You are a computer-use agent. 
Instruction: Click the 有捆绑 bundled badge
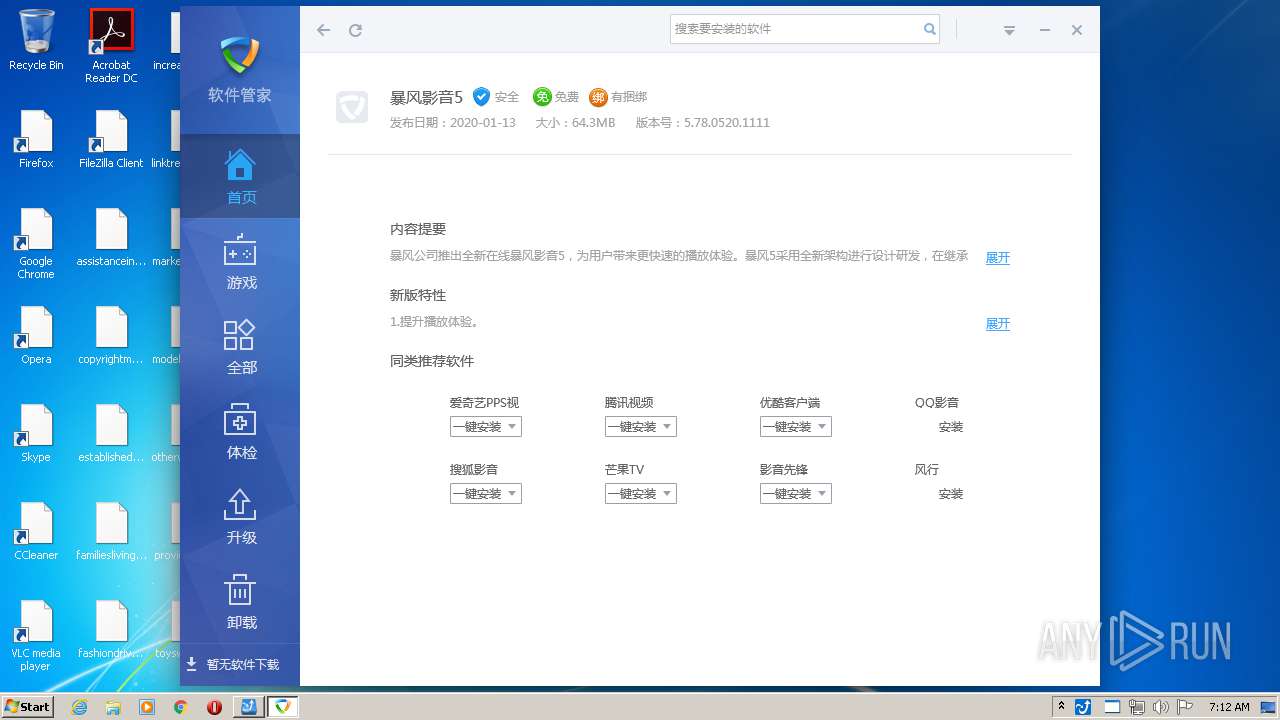pos(618,97)
